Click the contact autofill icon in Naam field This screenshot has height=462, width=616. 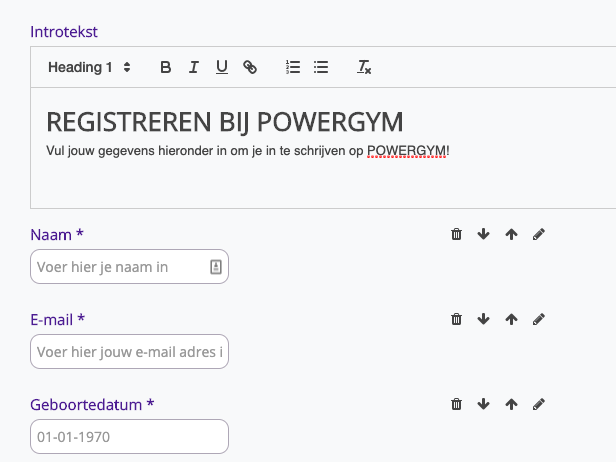tap(216, 267)
